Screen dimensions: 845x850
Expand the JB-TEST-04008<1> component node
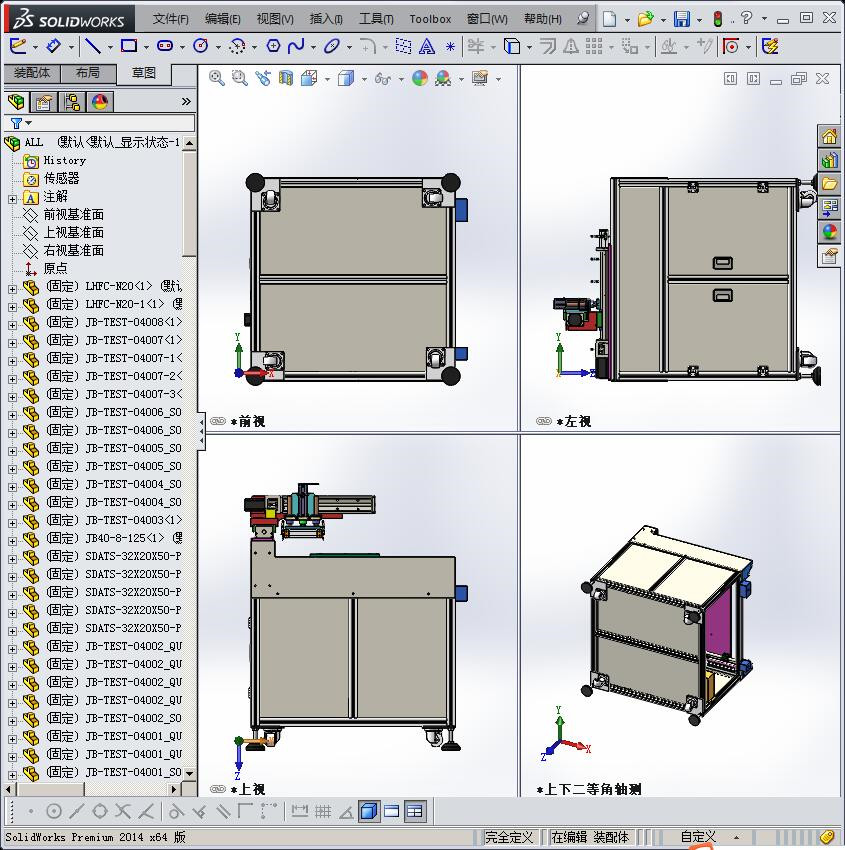tap(12, 325)
